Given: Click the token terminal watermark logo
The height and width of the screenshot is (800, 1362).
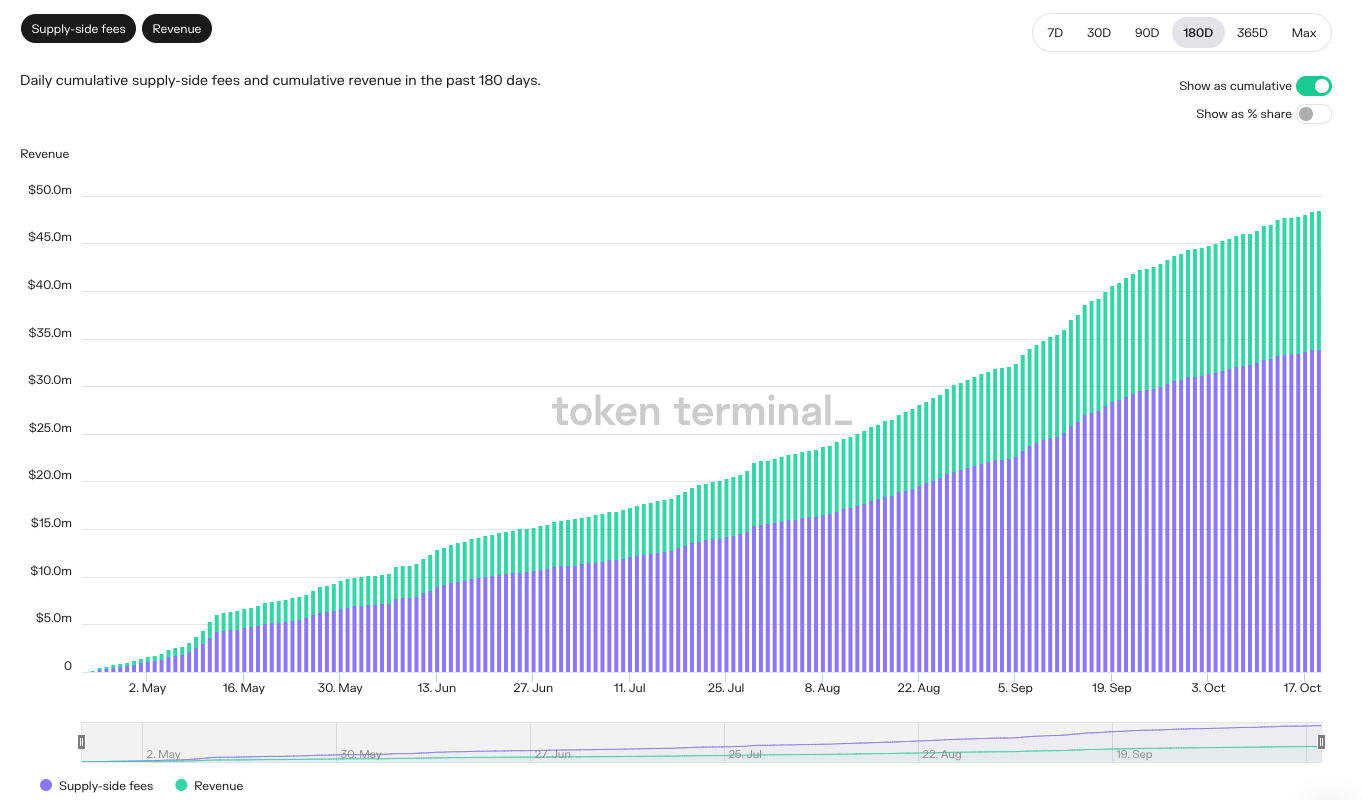Looking at the screenshot, I should pyautogui.click(x=702, y=411).
